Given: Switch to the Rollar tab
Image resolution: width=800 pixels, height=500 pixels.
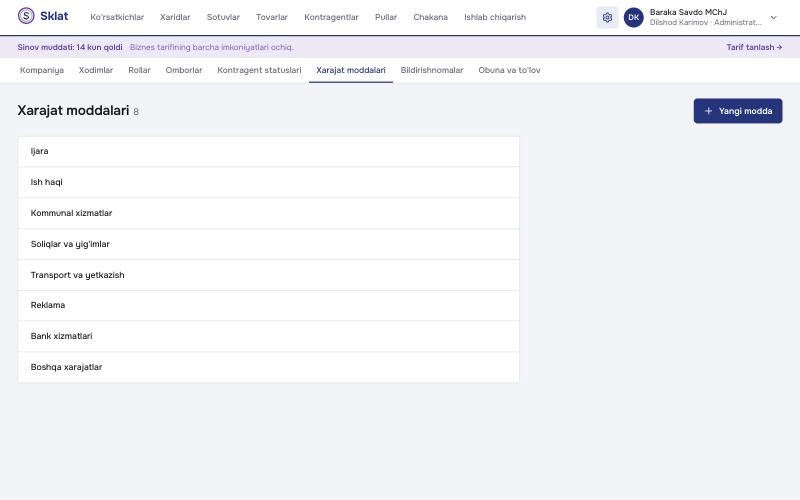Looking at the screenshot, I should [x=139, y=70].
